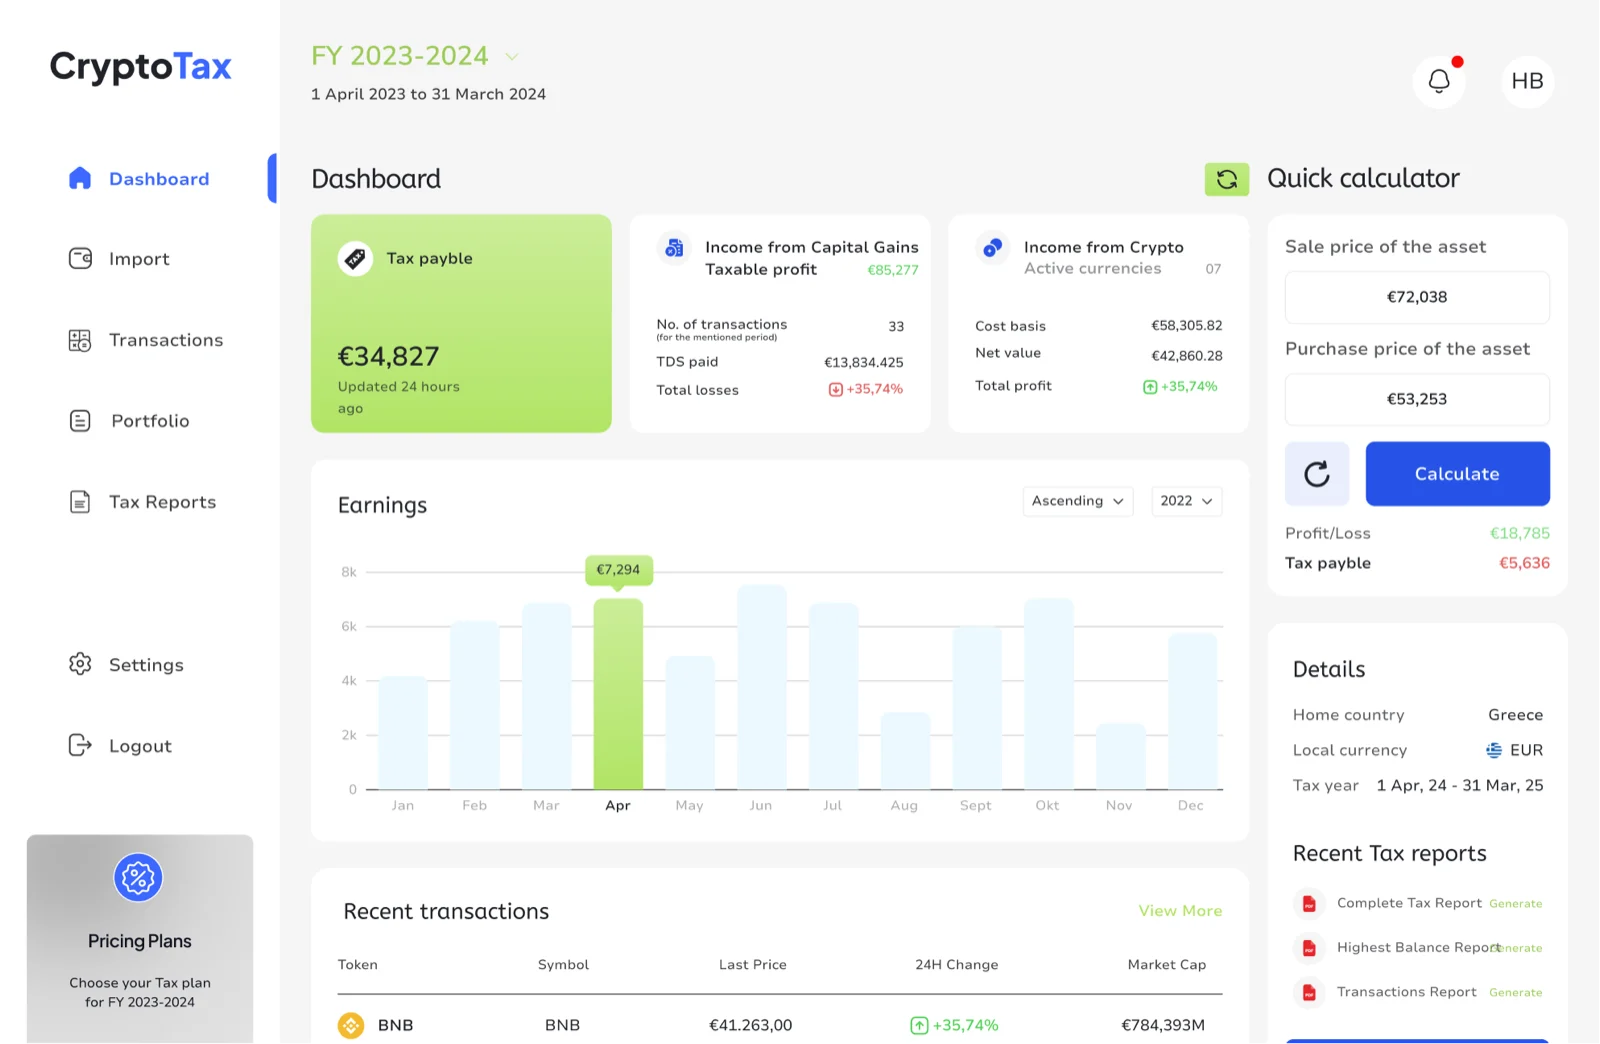Click the Pricing Plans discount badge icon
1600x1044 pixels.
138,878
